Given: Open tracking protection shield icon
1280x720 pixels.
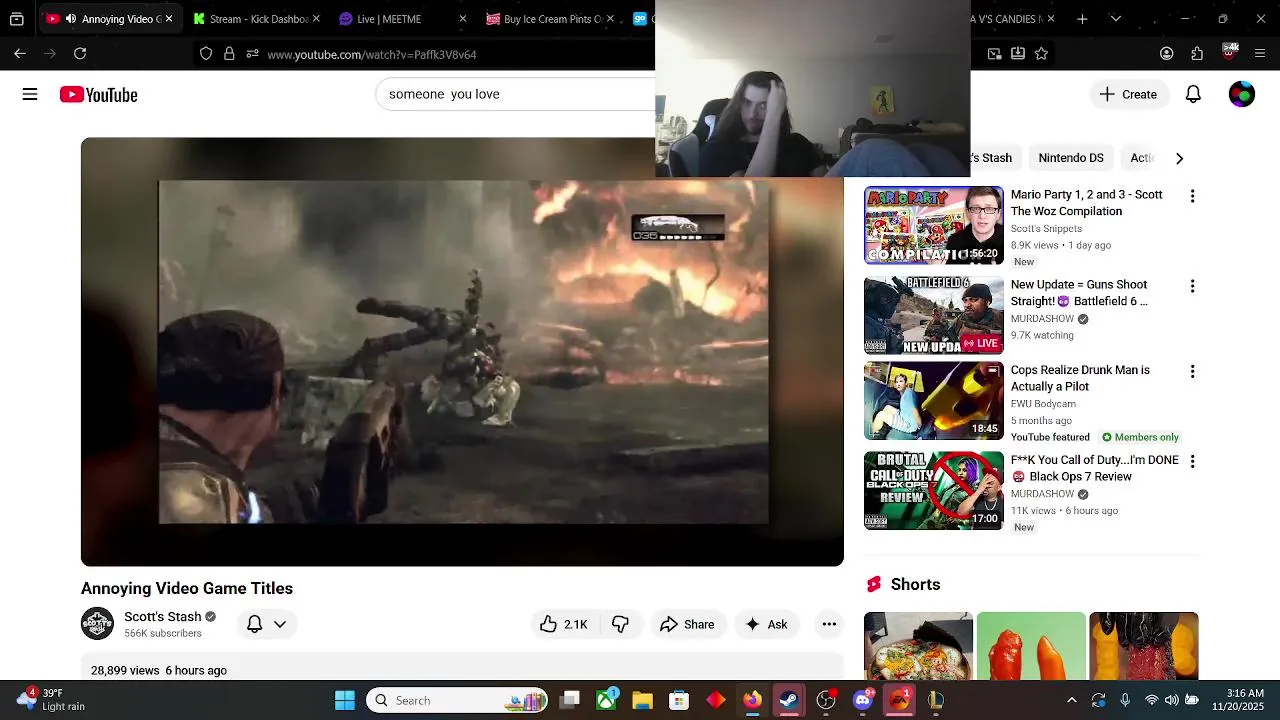Looking at the screenshot, I should click(206, 54).
